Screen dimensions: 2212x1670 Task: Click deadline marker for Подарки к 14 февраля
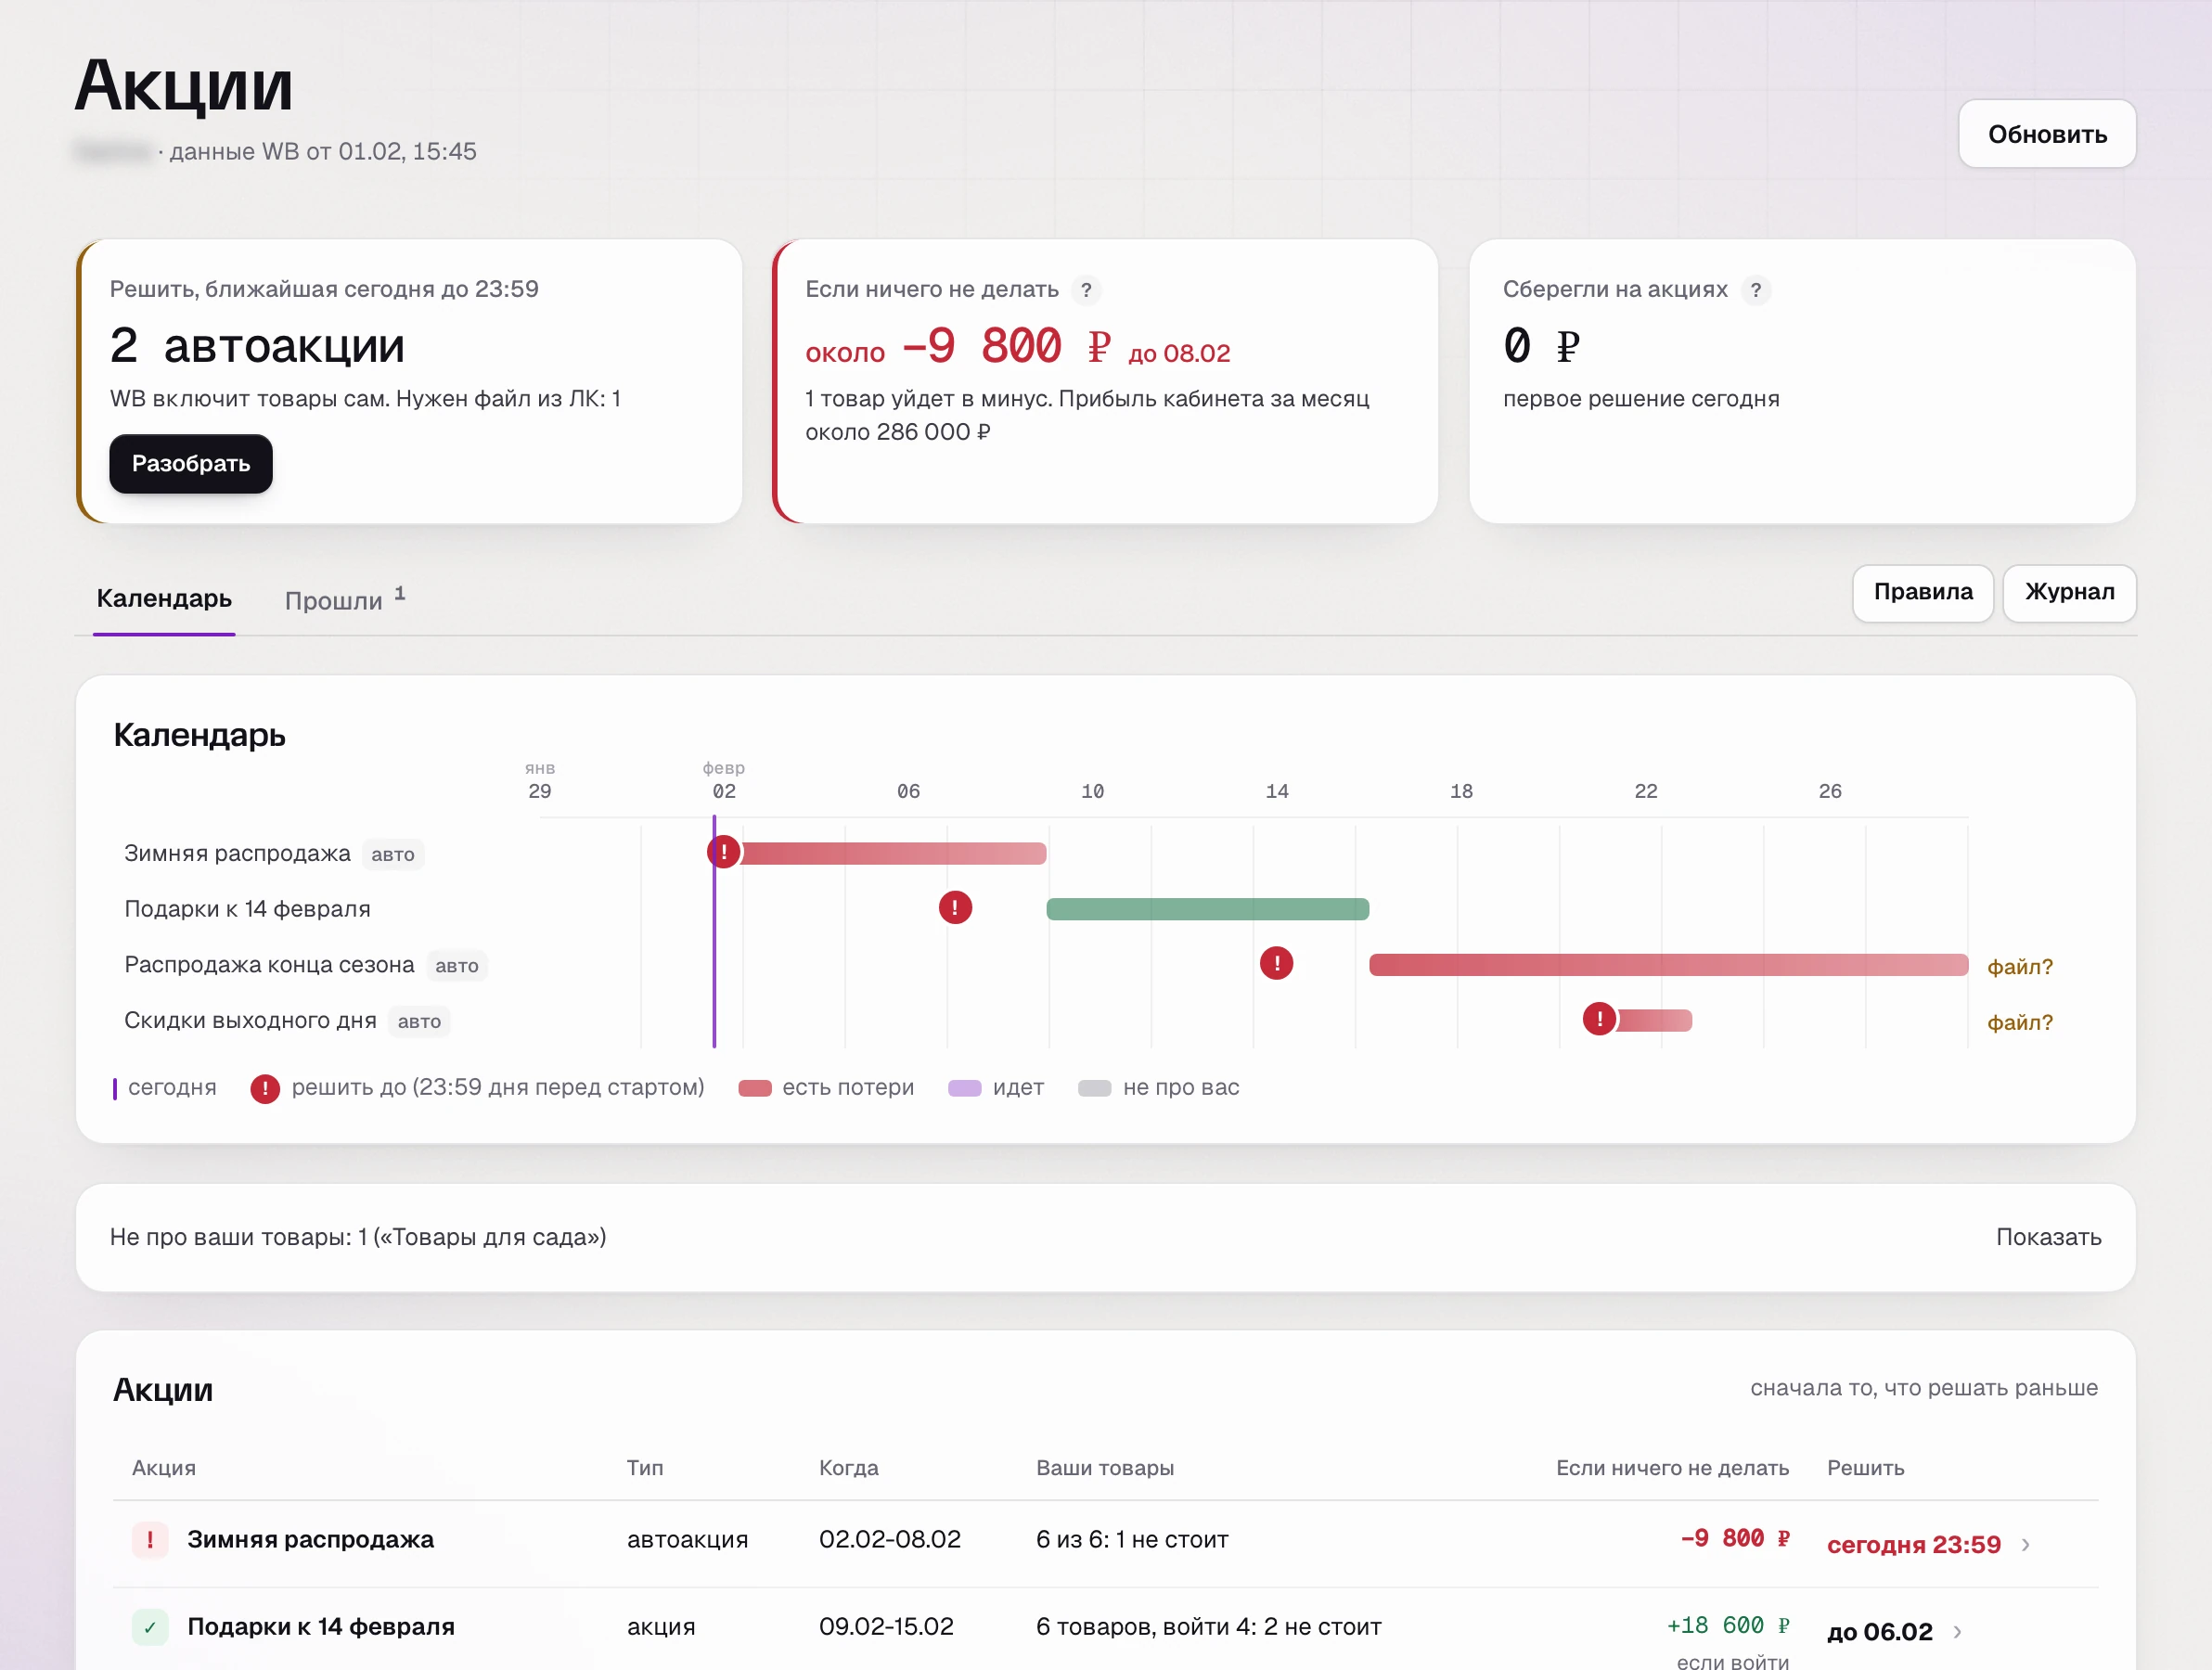click(x=955, y=907)
